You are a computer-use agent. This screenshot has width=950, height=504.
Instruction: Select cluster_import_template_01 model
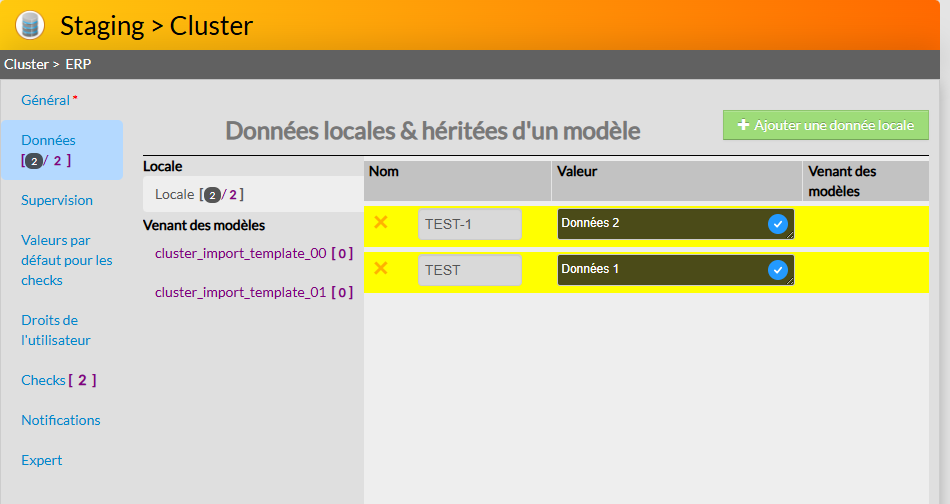tap(254, 292)
